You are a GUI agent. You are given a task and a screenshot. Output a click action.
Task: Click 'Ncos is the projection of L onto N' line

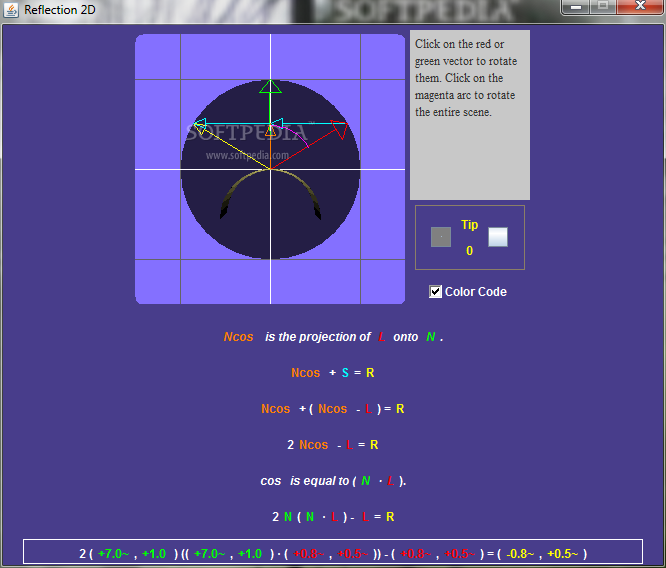pos(333,337)
